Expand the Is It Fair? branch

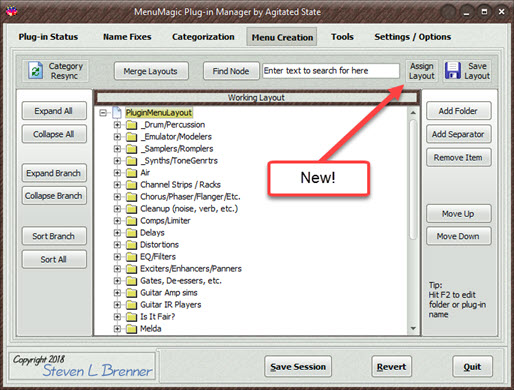coord(117,317)
